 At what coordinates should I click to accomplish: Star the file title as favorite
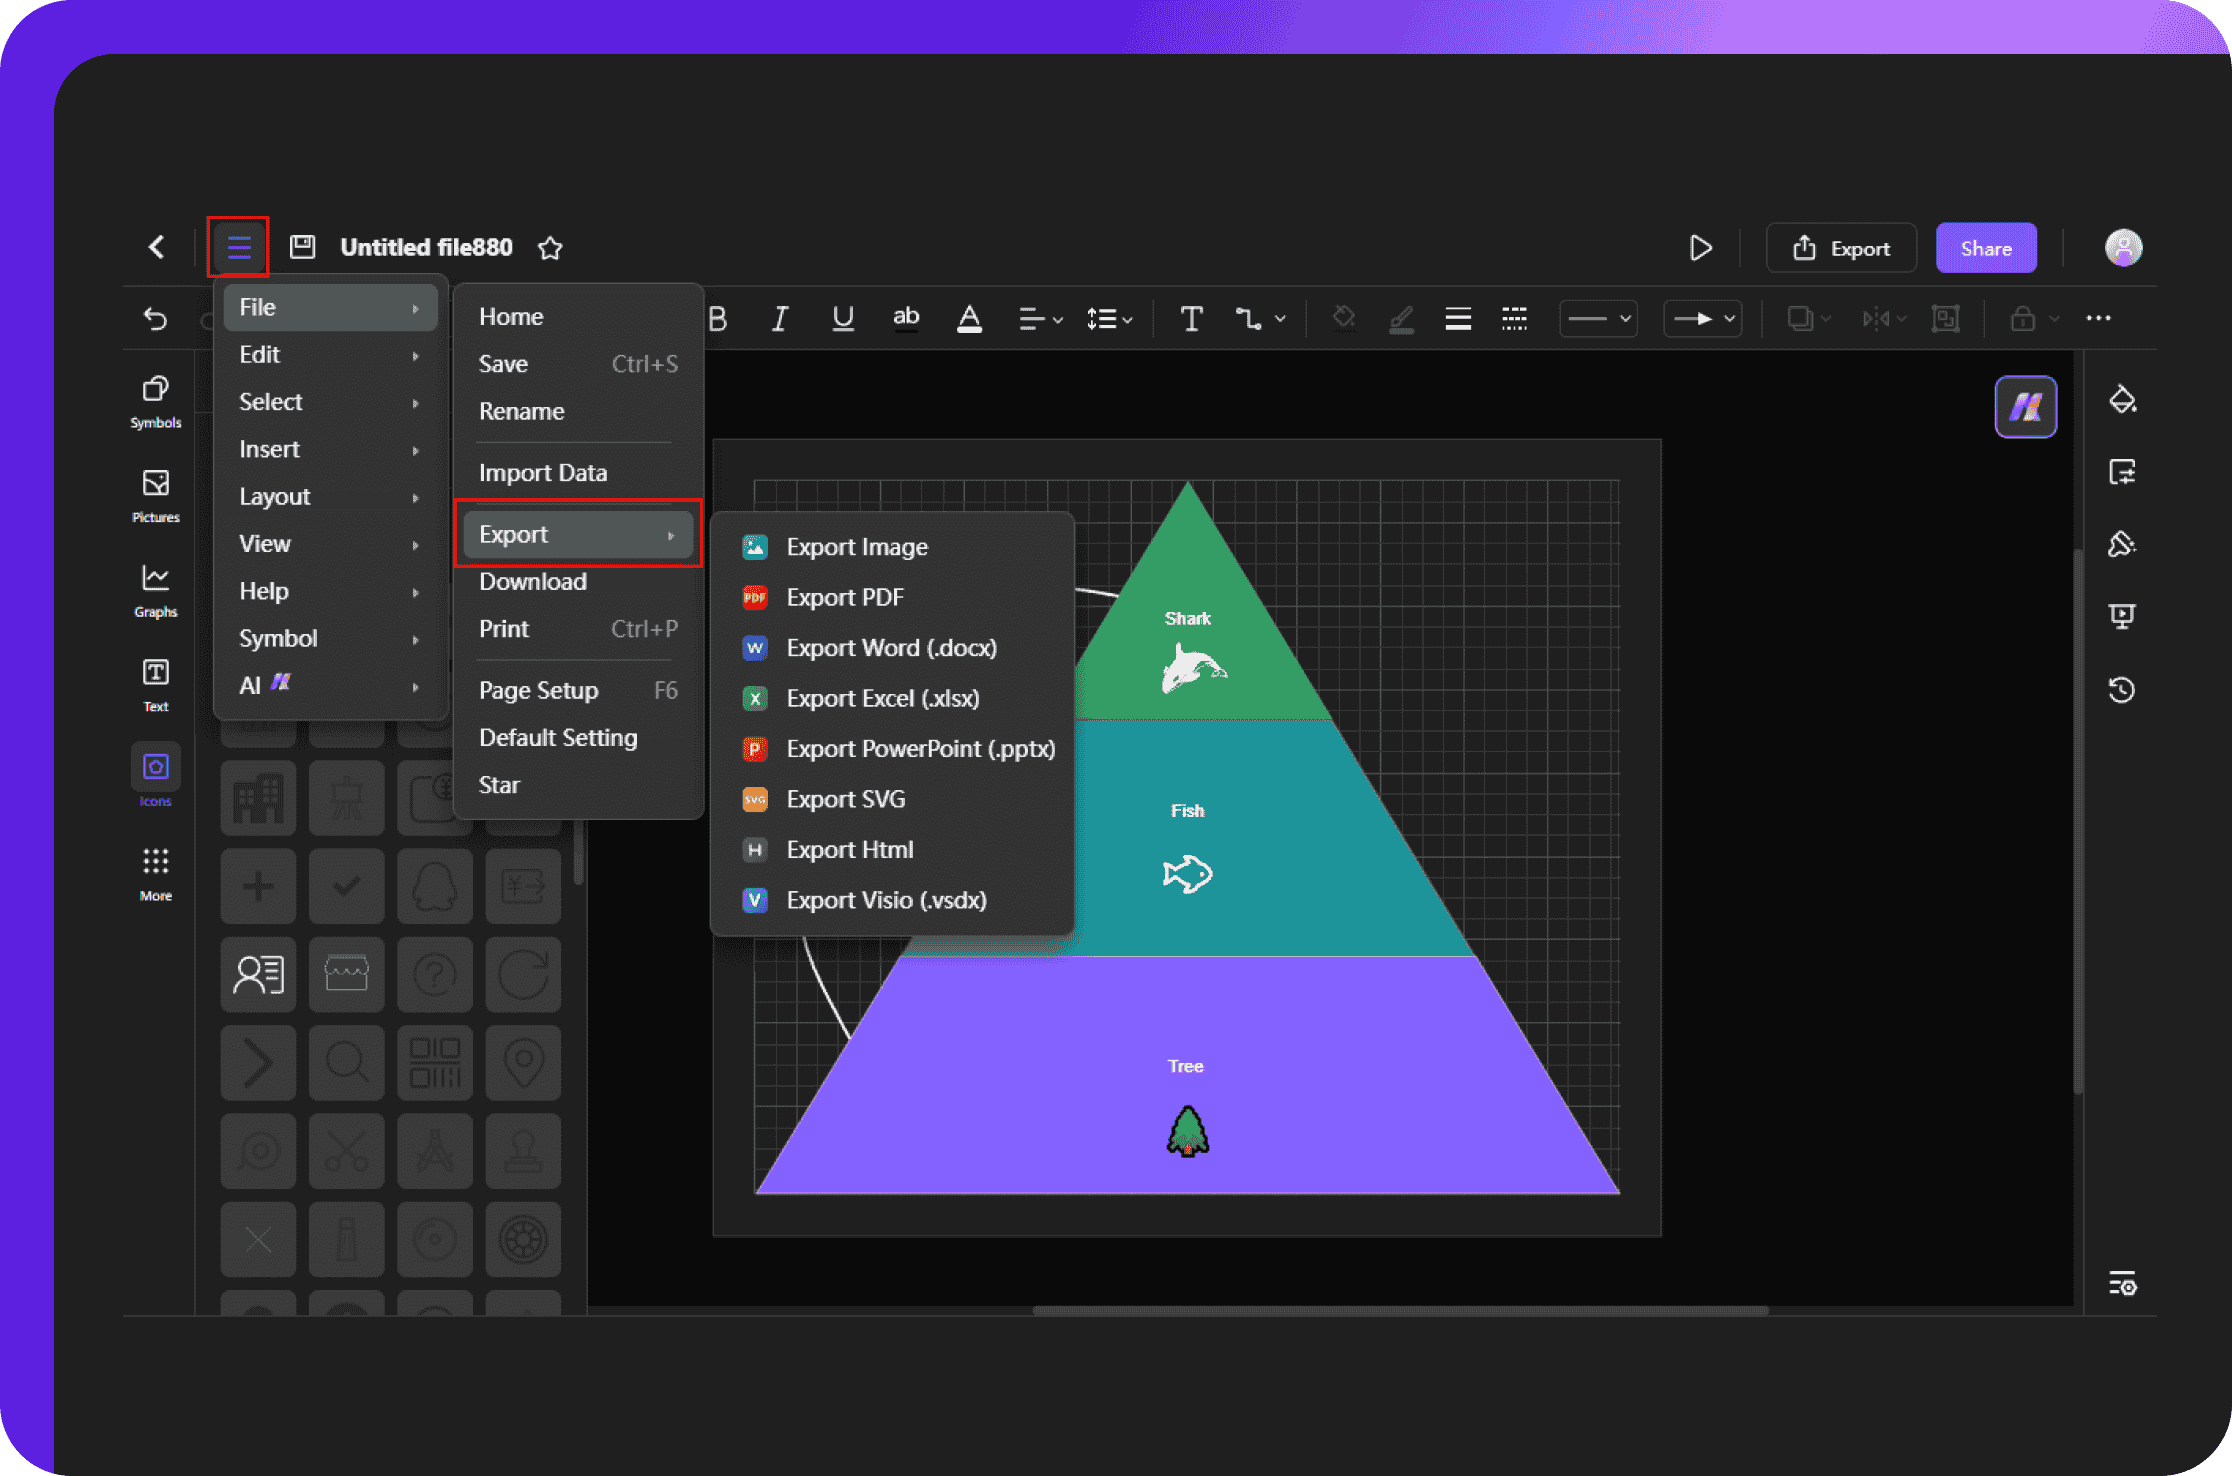[550, 248]
